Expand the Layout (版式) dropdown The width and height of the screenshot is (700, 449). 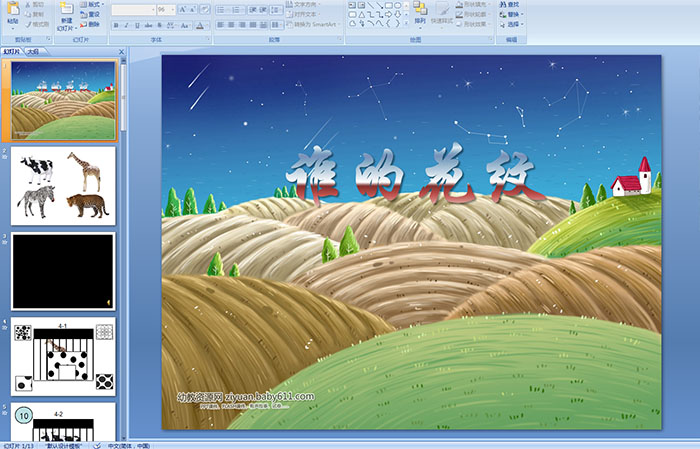[94, 5]
